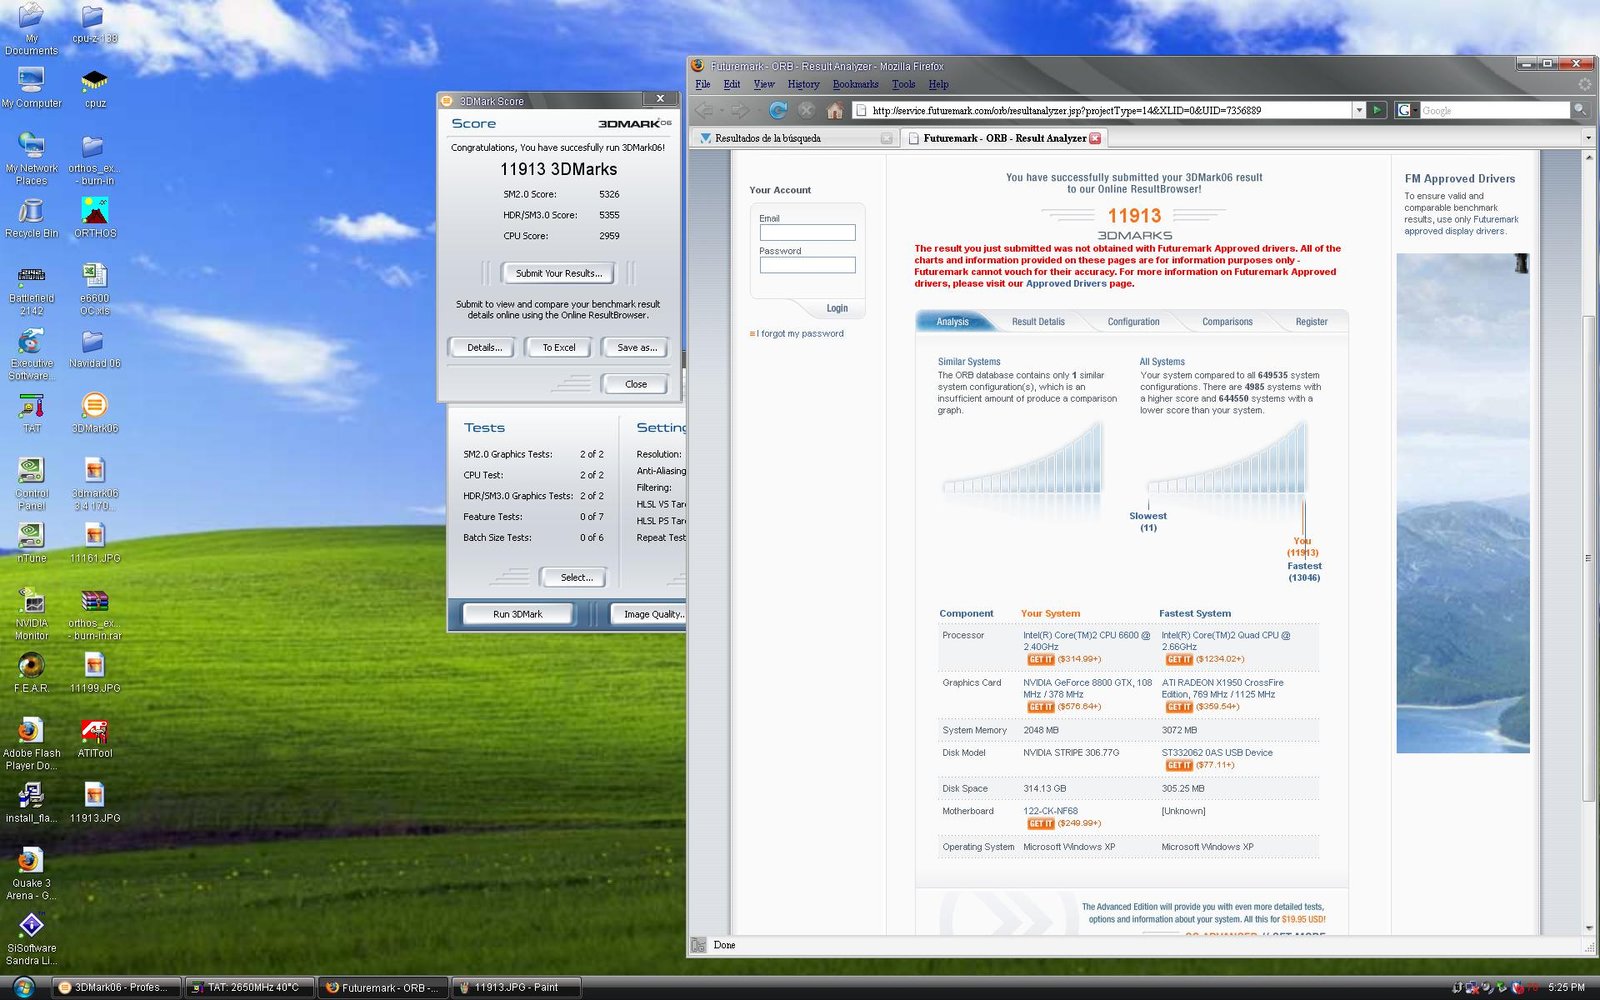Screen dimensions: 1600x1000
Task: Open the Firefox Tools menu
Action: coord(903,84)
